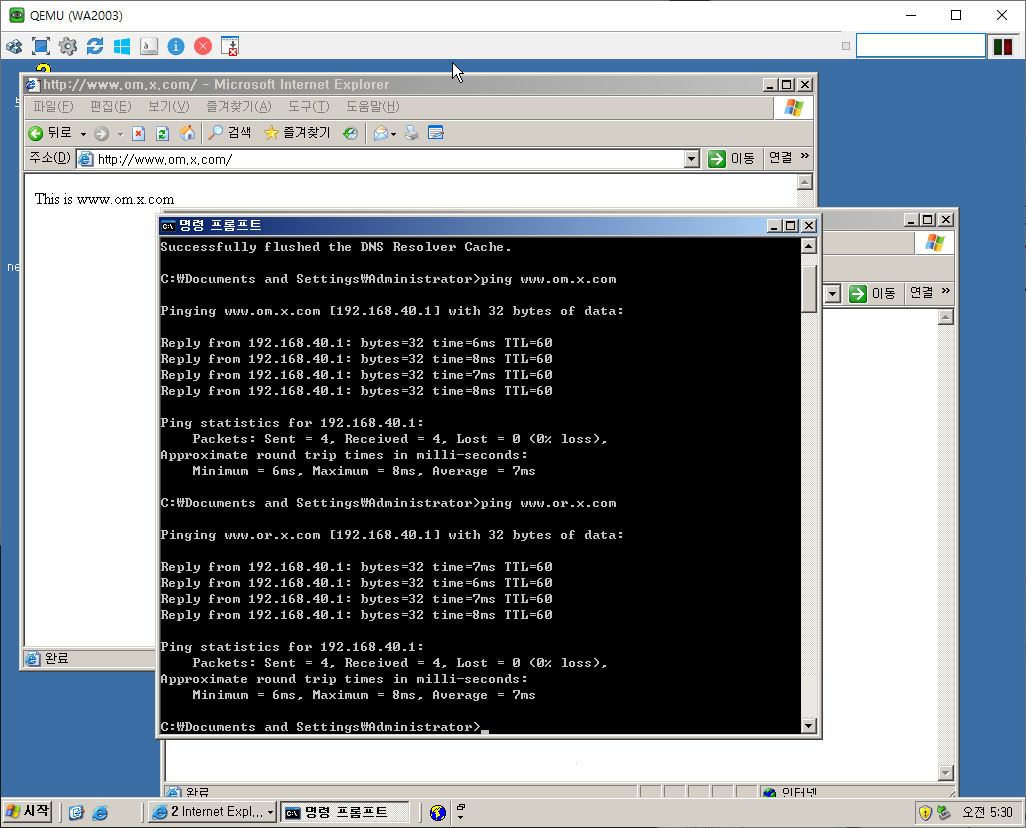
Task: Click the Windows logo key icon in QEMU toolbar
Action: 122,46
